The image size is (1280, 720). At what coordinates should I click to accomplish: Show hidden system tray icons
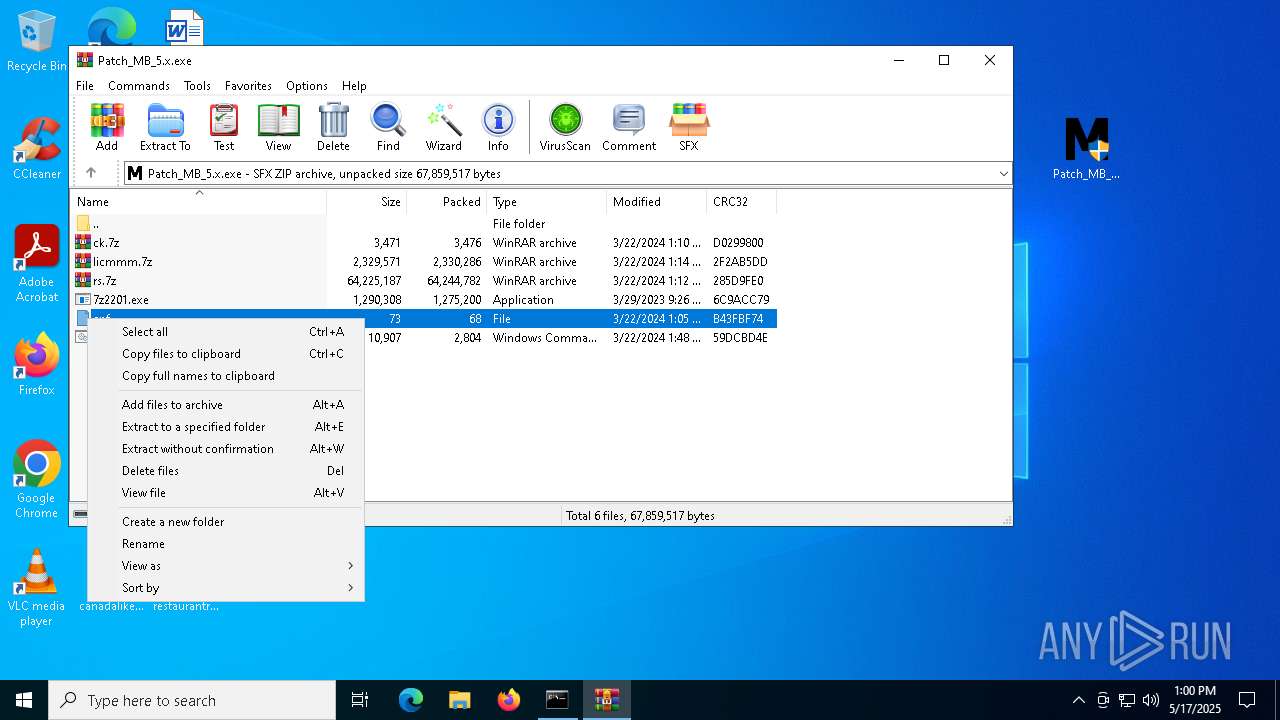(x=1078, y=700)
